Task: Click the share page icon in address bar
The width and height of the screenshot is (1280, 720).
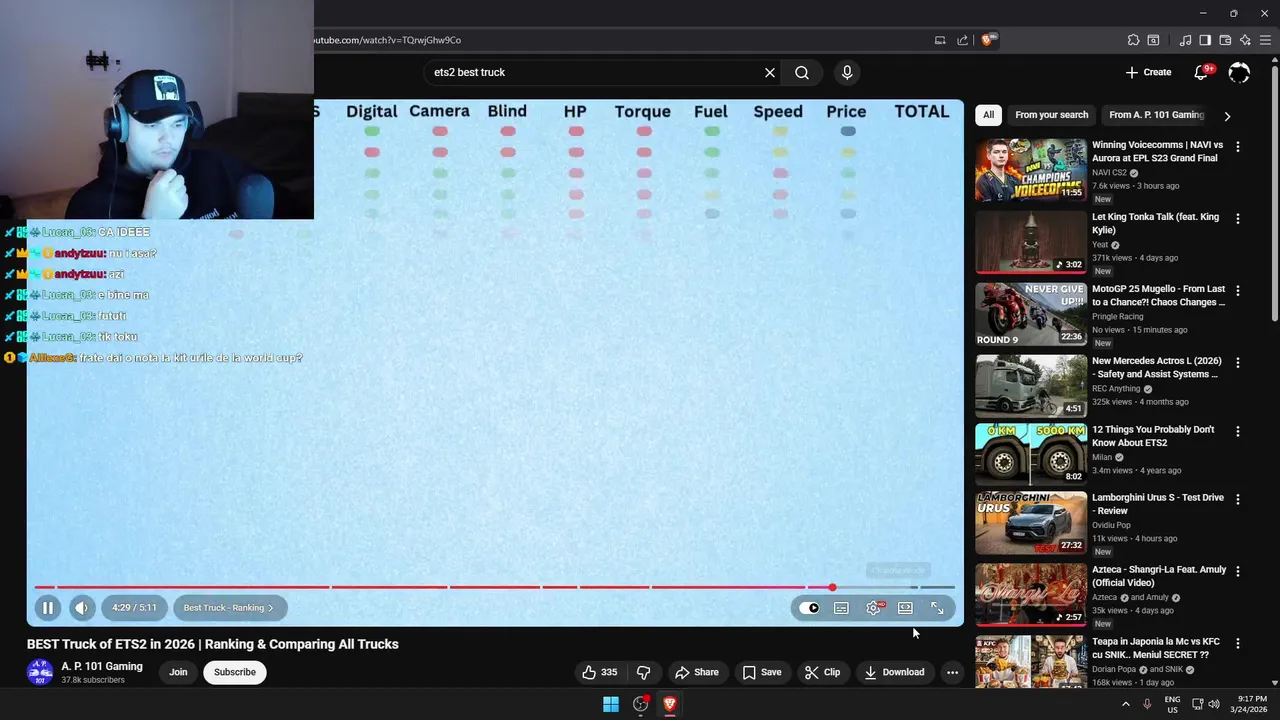Action: (x=962, y=40)
